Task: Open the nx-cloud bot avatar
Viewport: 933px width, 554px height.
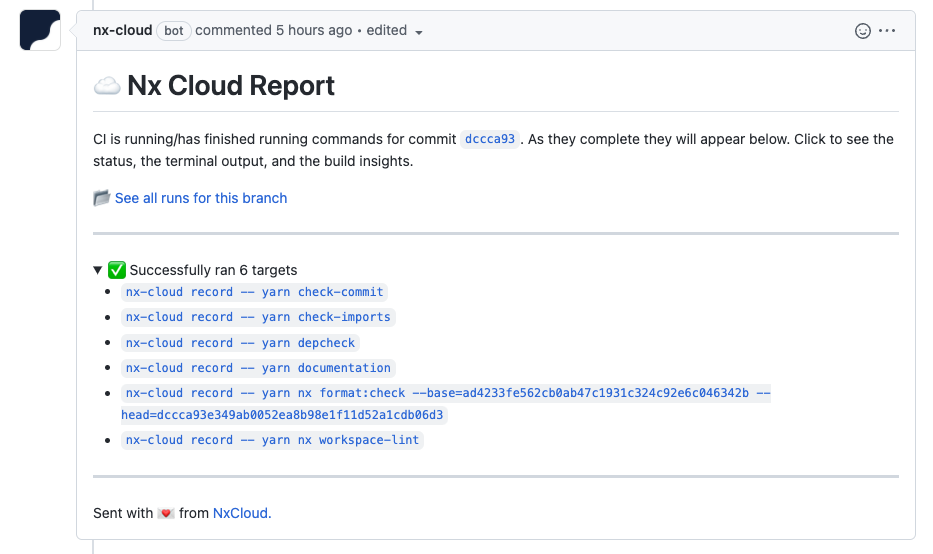Action: [x=40, y=31]
